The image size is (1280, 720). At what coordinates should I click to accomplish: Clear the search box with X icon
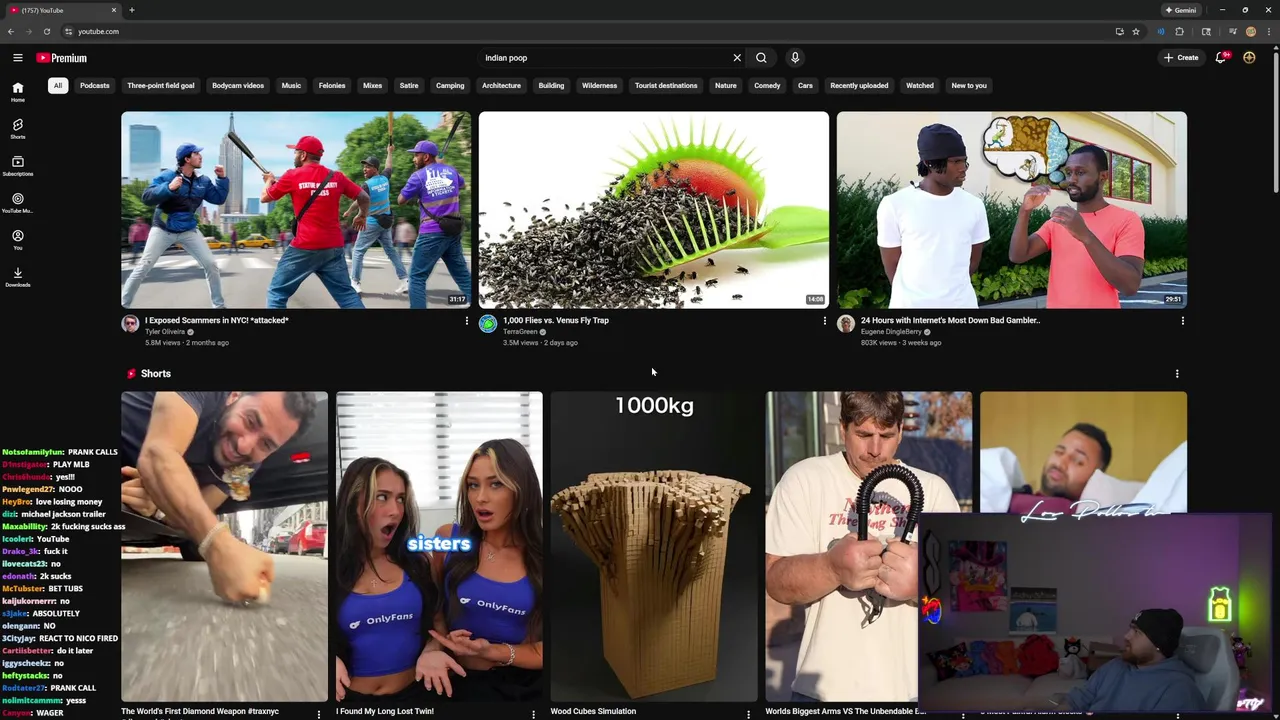point(737,58)
